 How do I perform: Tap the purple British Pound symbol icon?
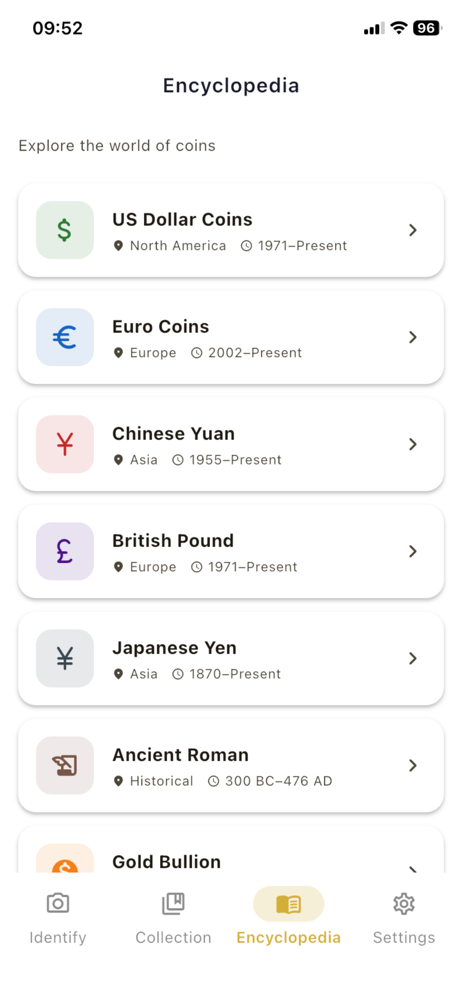pos(64,552)
